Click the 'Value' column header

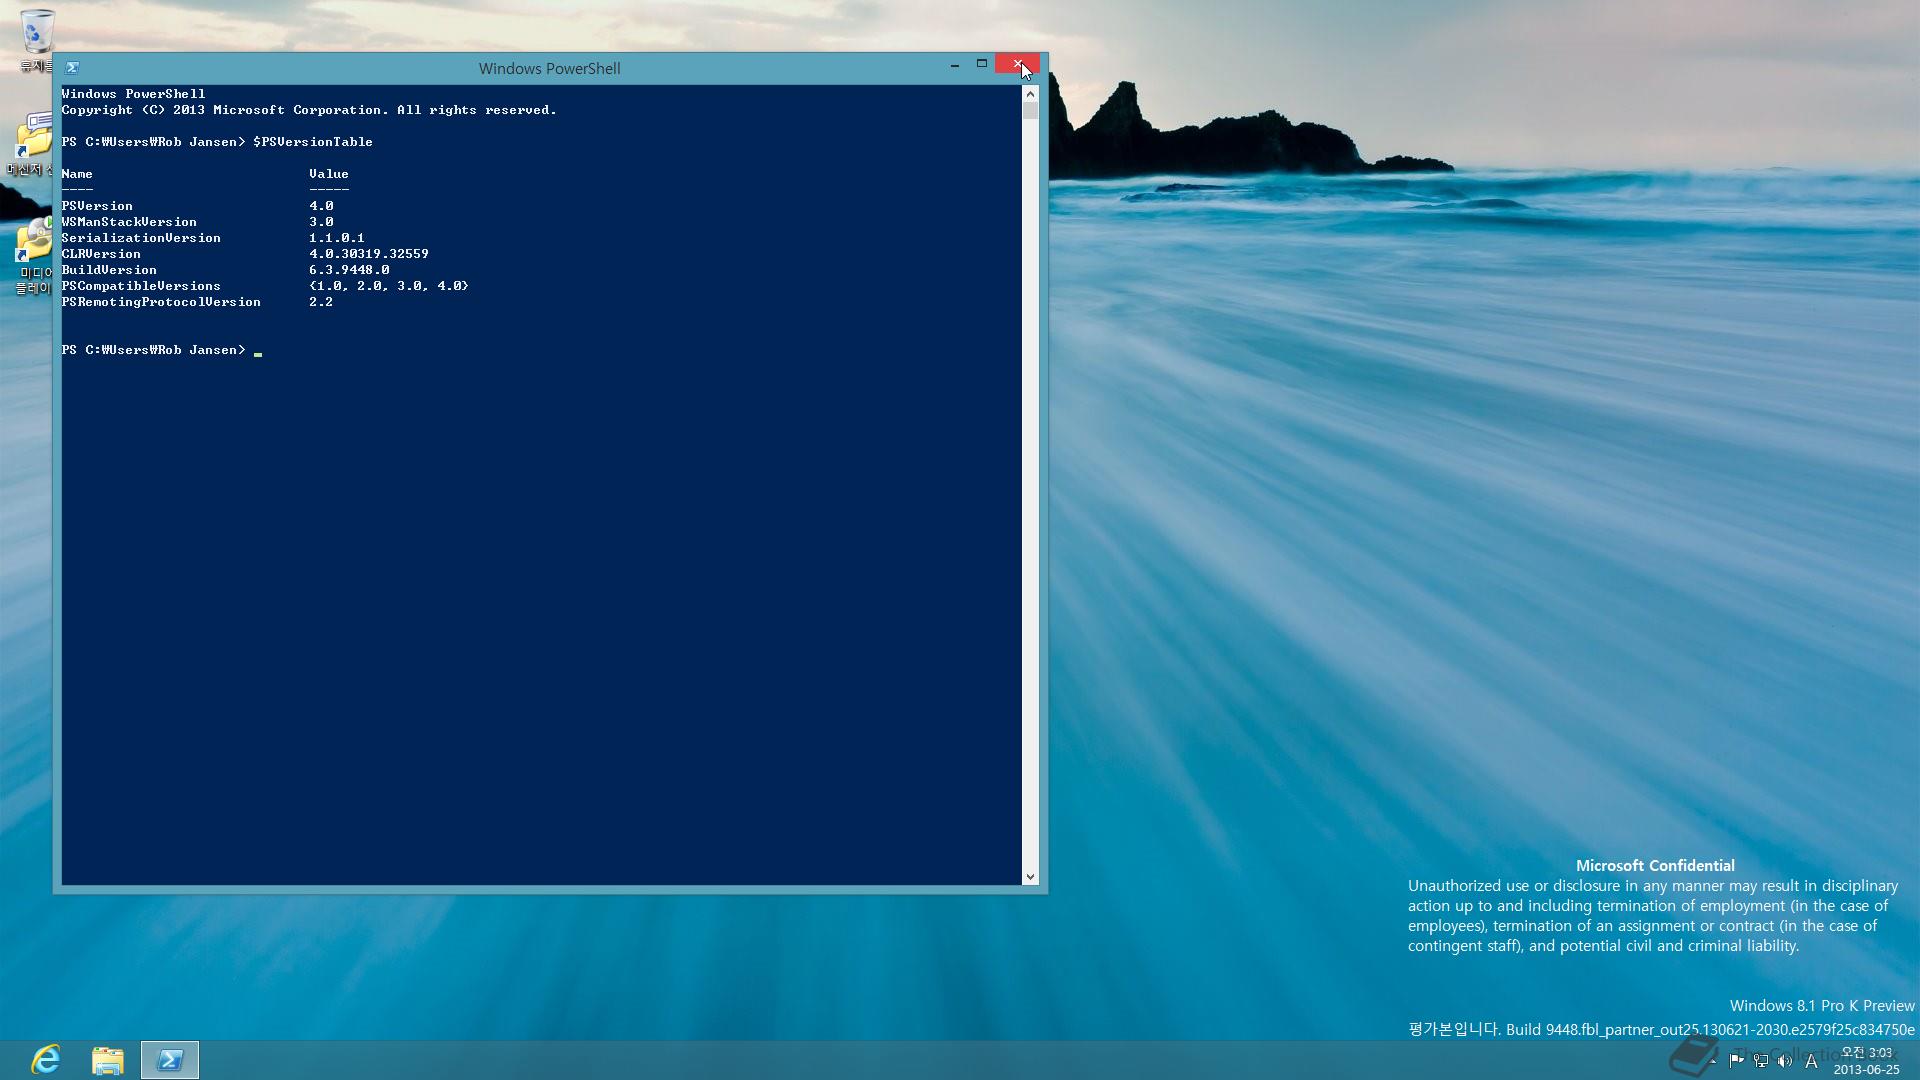point(329,174)
